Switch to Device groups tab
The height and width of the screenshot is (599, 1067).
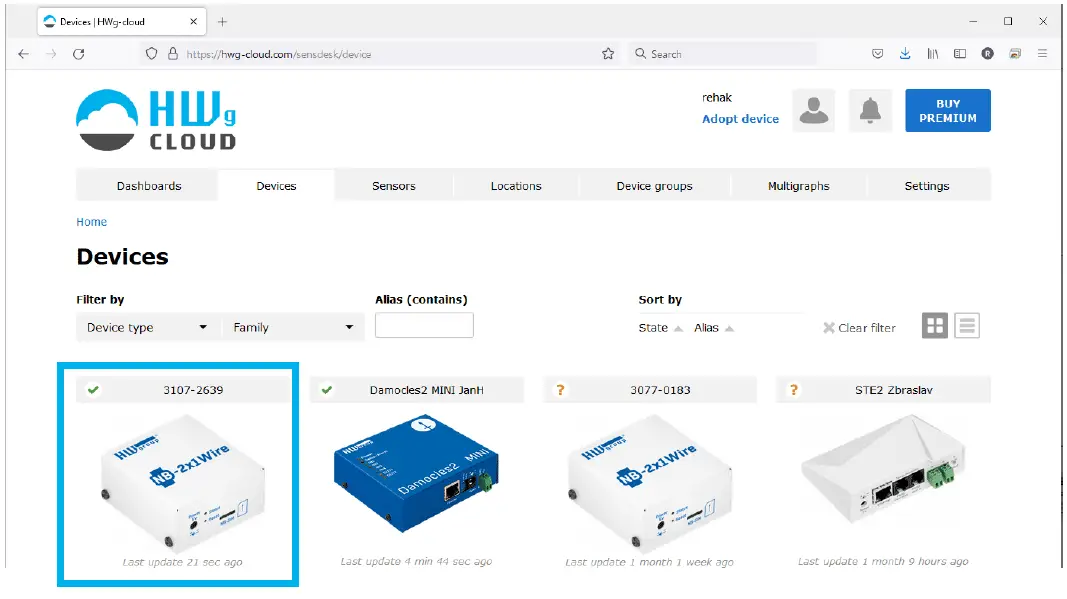tap(655, 186)
